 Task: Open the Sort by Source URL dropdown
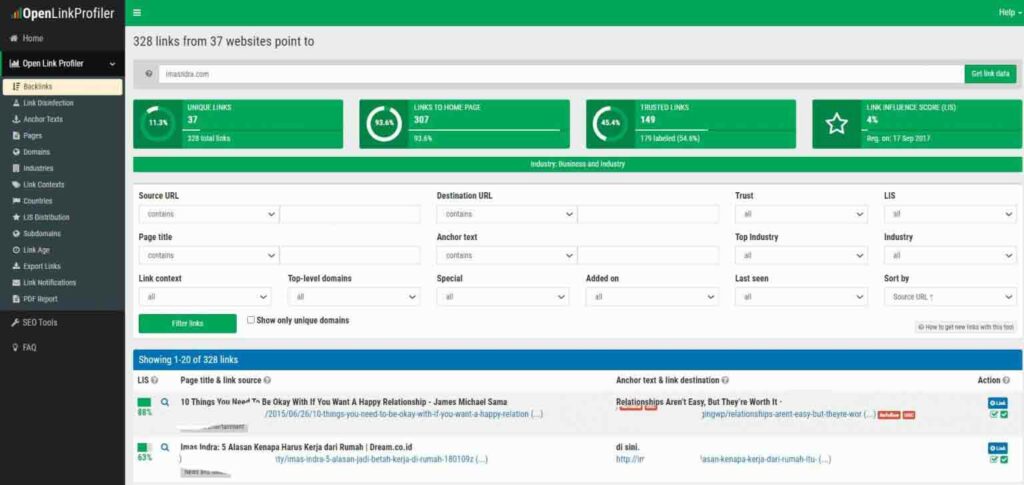(x=950, y=297)
